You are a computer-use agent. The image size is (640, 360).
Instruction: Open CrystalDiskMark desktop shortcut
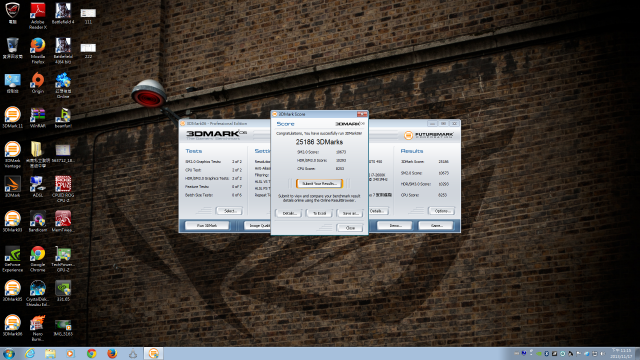pyautogui.click(x=38, y=293)
